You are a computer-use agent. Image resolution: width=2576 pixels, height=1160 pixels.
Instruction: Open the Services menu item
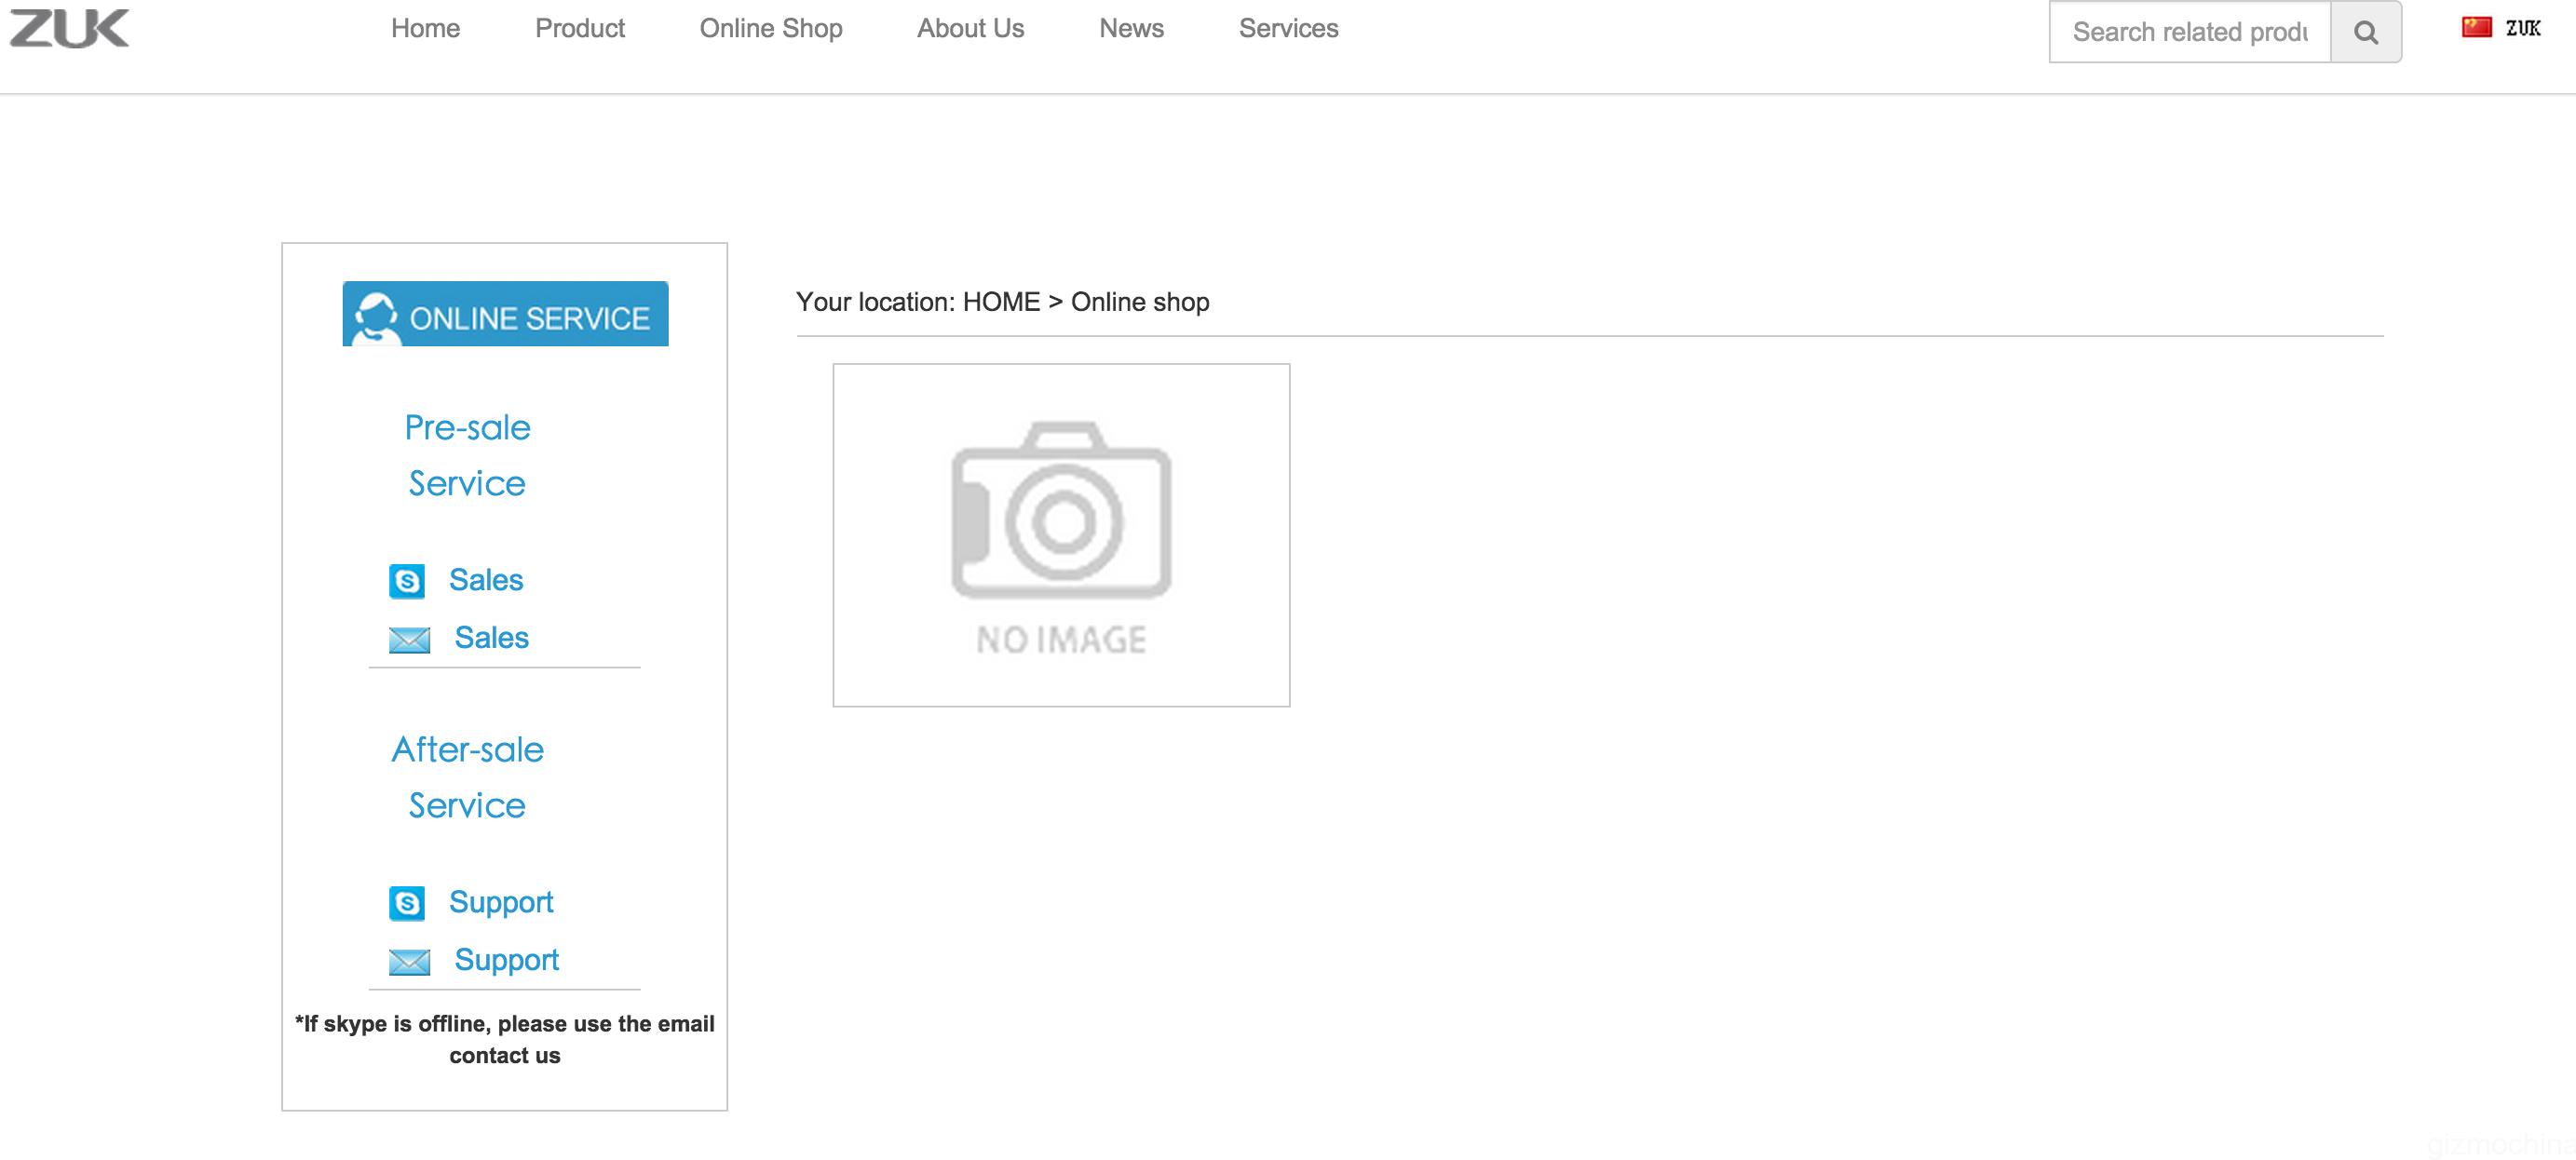pyautogui.click(x=1289, y=28)
